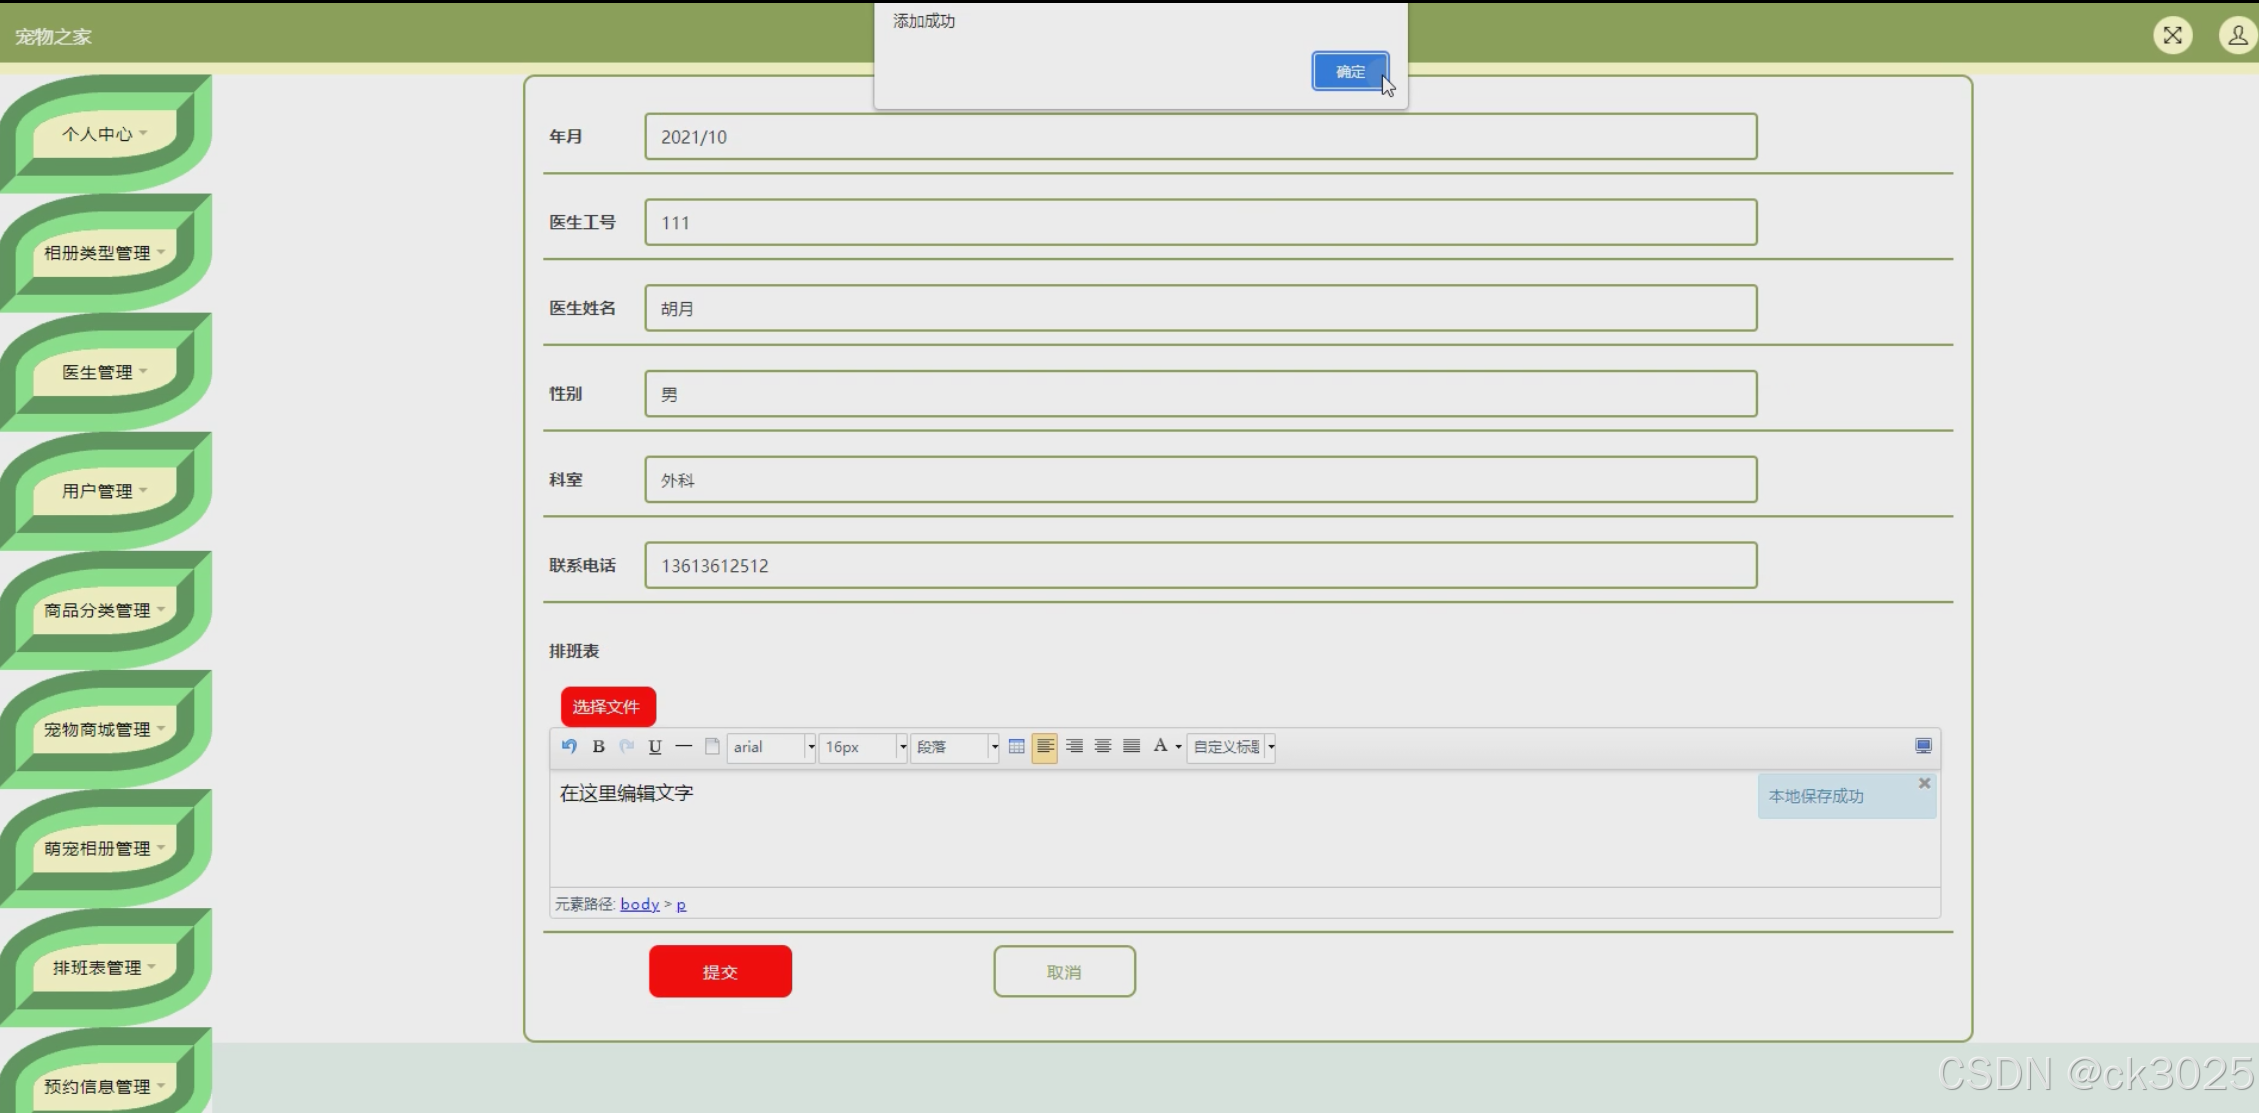Image resolution: width=2259 pixels, height=1113 pixels.
Task: Open the arial font family dropdown
Action: [810, 747]
